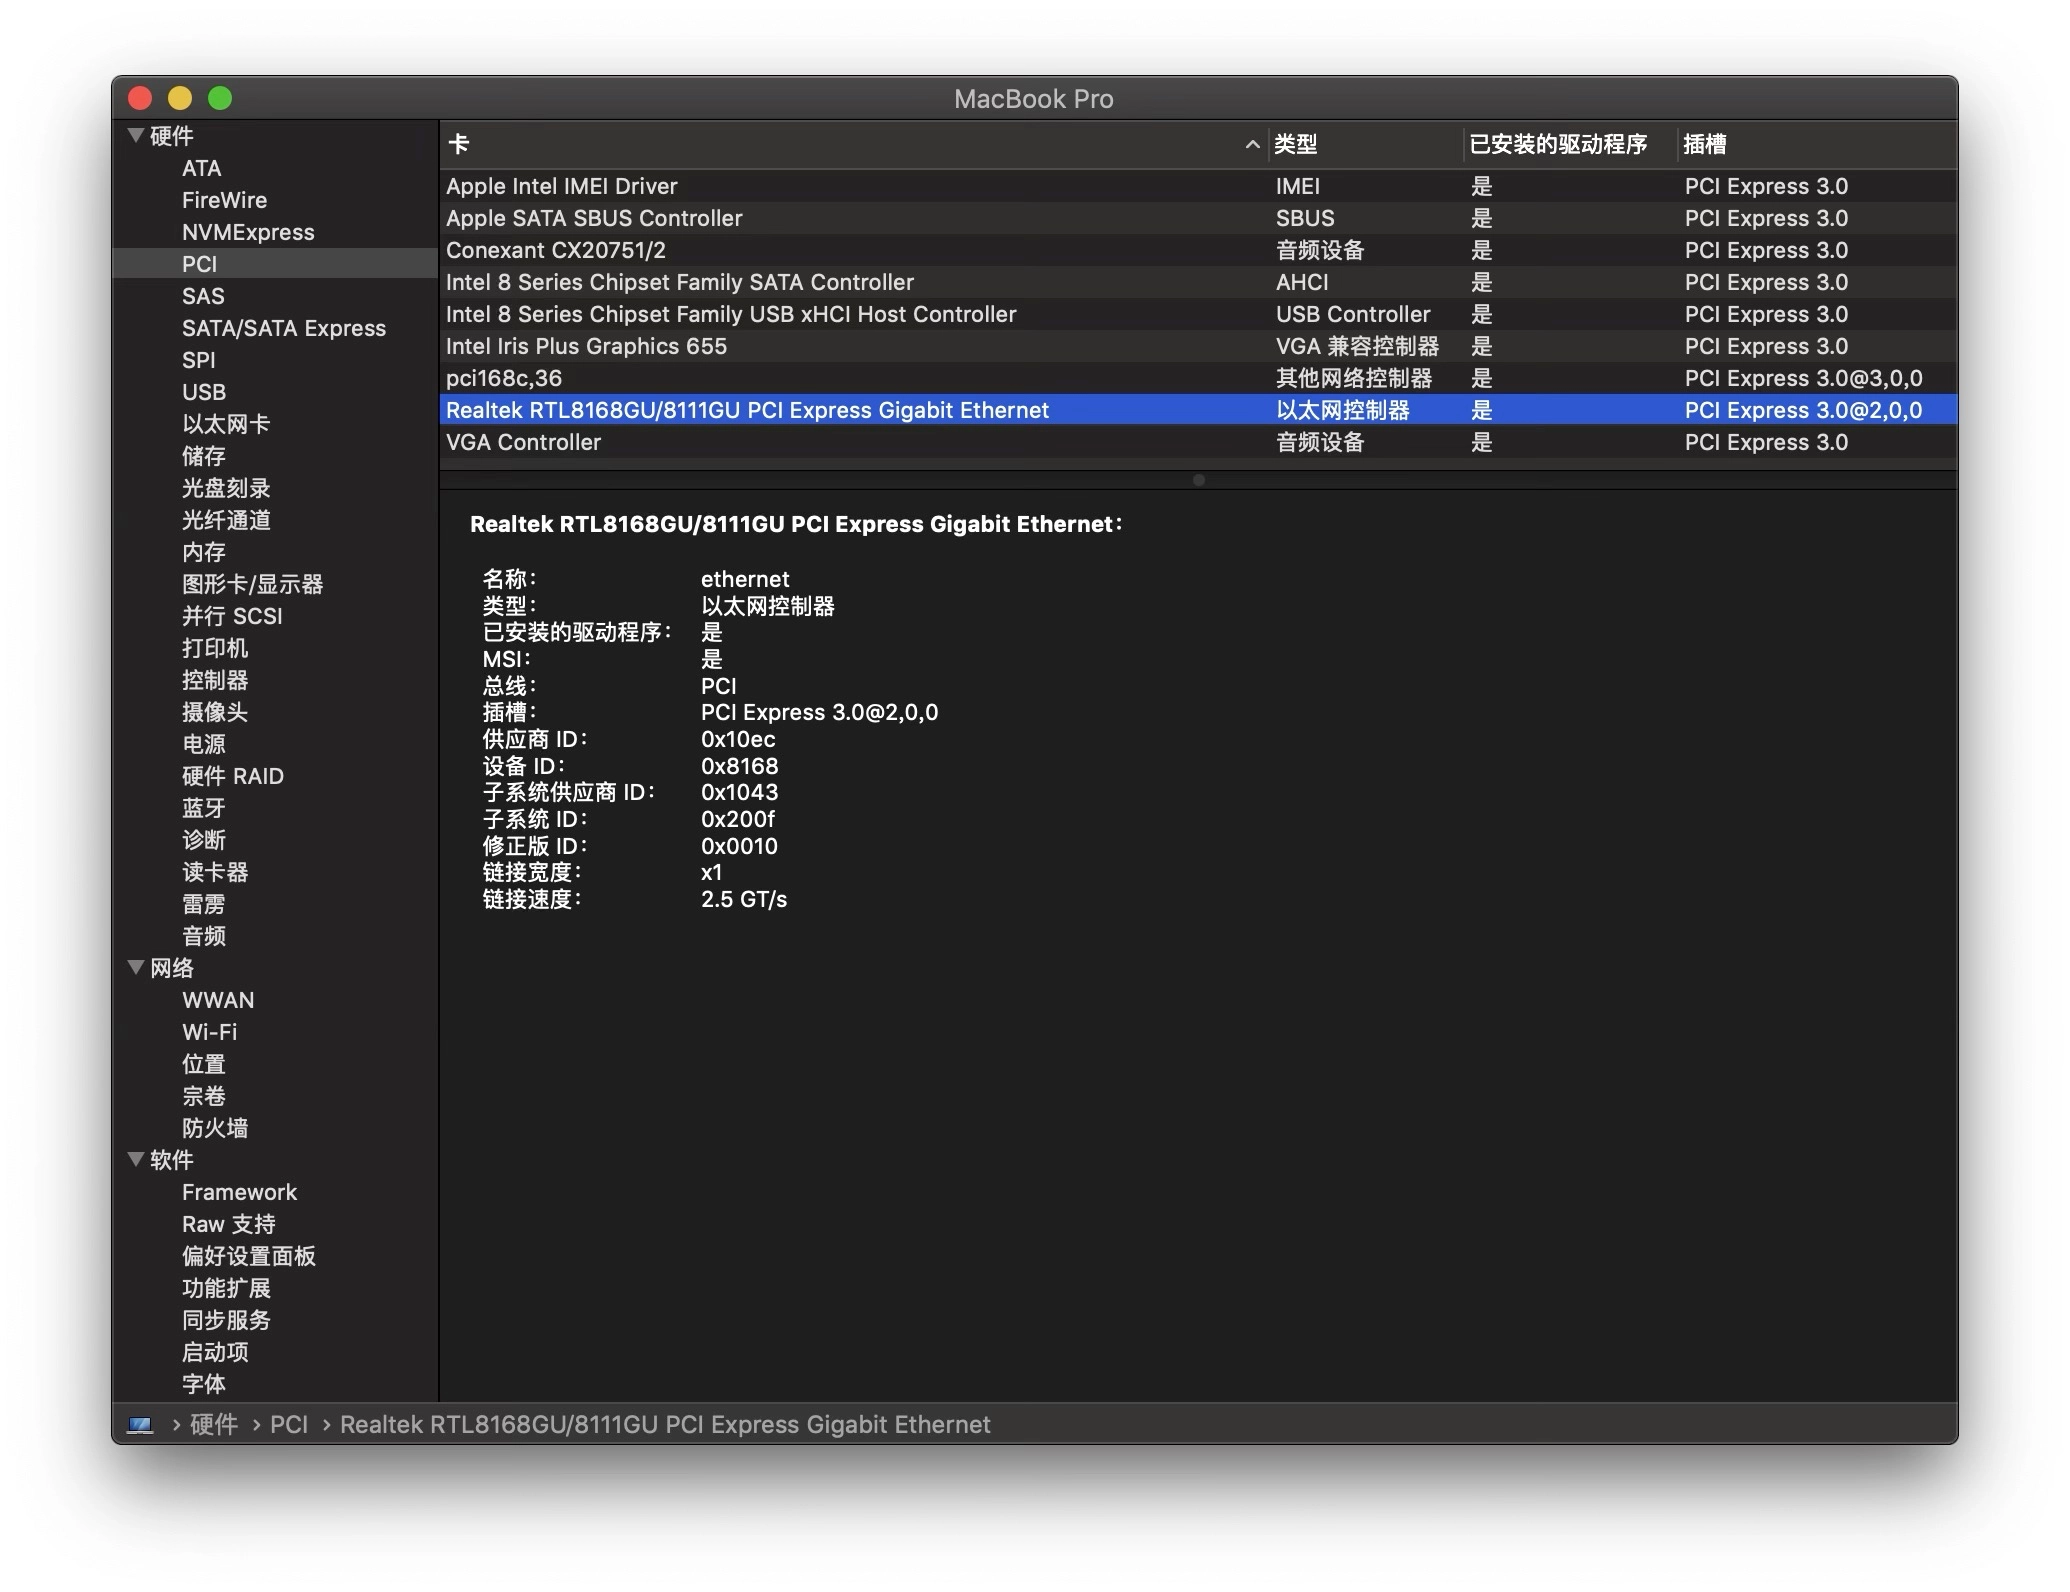Open 音频 in the sidebar
2070x1592 pixels.
275,936
